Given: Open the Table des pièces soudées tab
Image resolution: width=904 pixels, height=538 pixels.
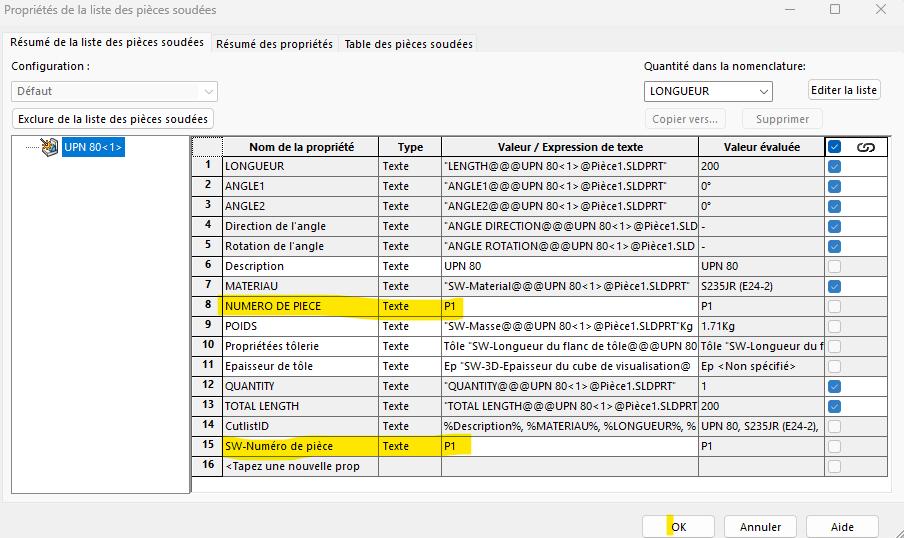Looking at the screenshot, I should tap(408, 44).
